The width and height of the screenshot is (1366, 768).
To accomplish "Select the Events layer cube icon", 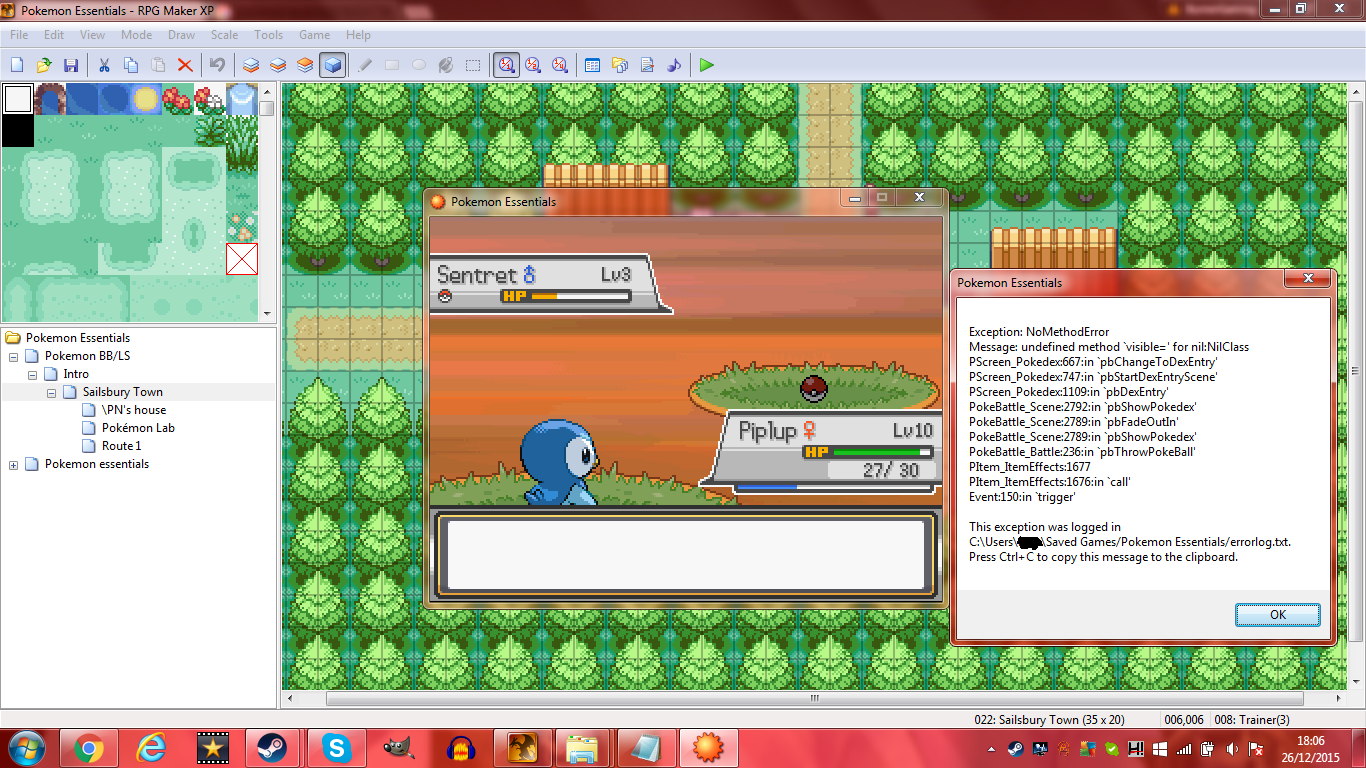I will click(332, 65).
